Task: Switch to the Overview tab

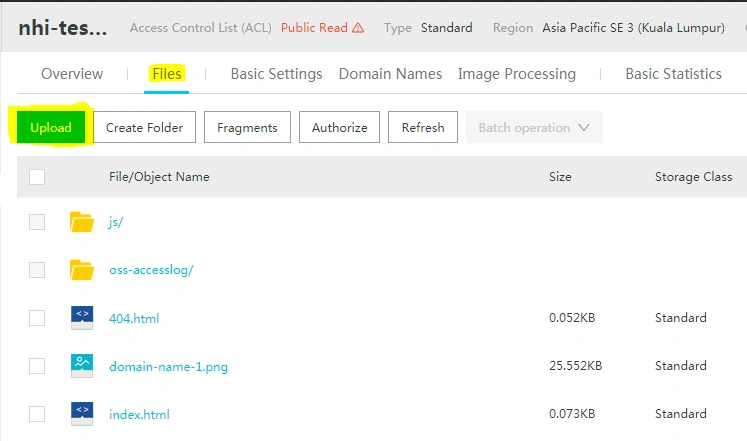Action: 72,74
